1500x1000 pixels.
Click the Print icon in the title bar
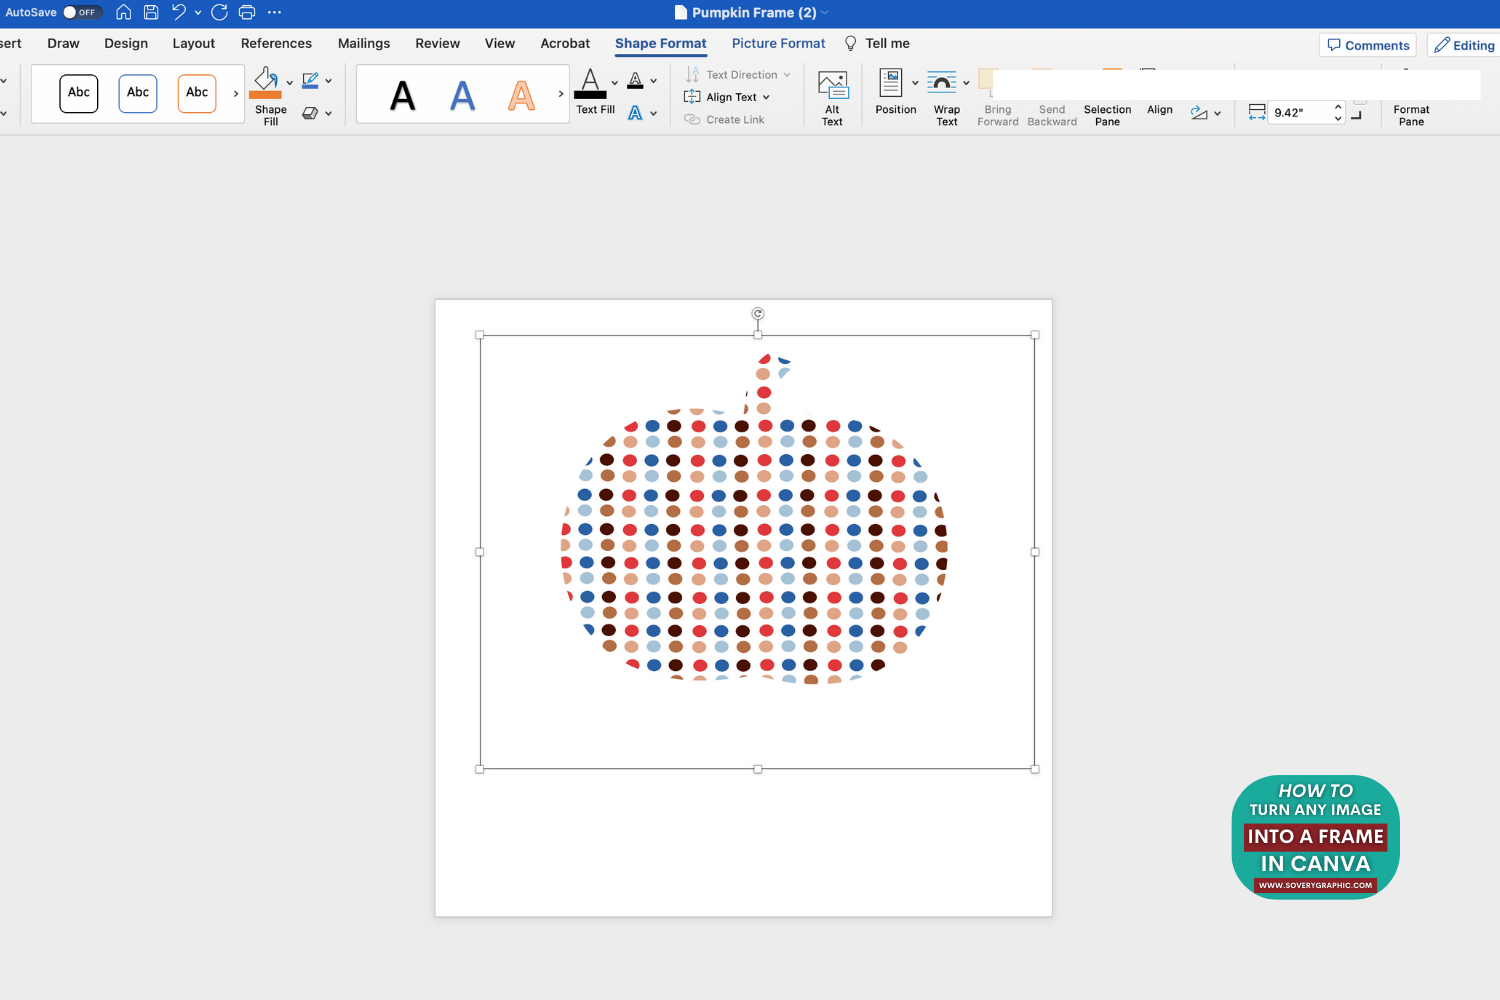coord(246,12)
